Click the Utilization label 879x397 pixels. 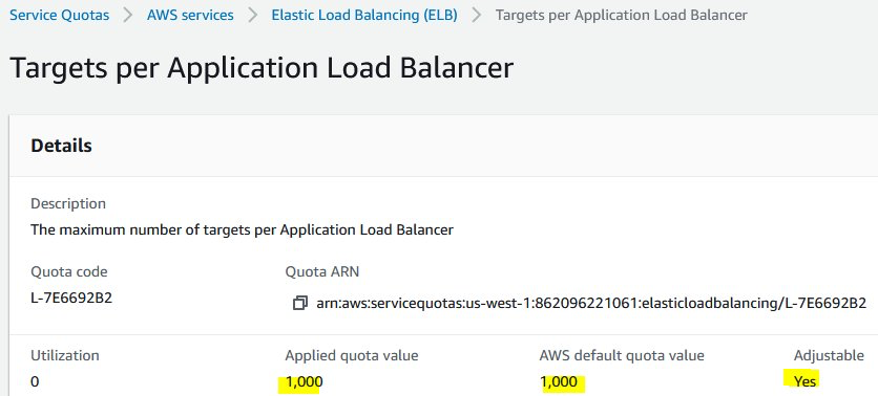pyautogui.click(x=65, y=356)
